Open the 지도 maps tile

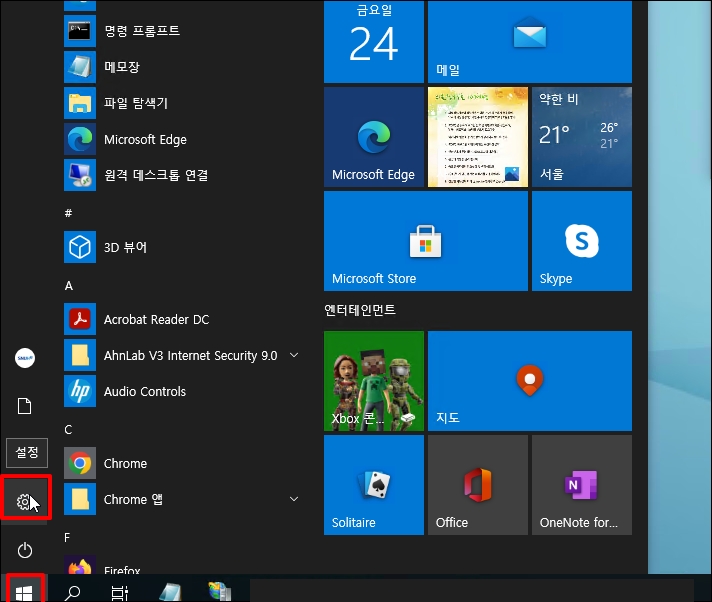point(529,381)
